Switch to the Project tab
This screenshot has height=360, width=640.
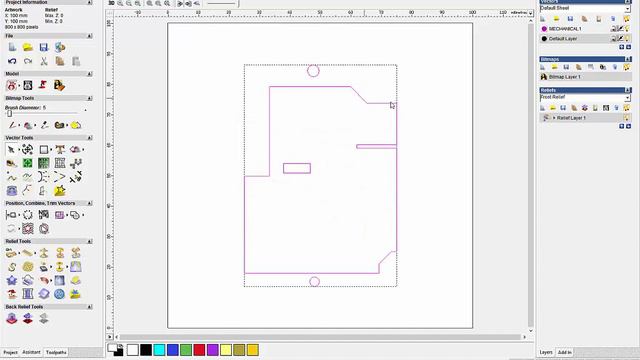(x=11, y=352)
